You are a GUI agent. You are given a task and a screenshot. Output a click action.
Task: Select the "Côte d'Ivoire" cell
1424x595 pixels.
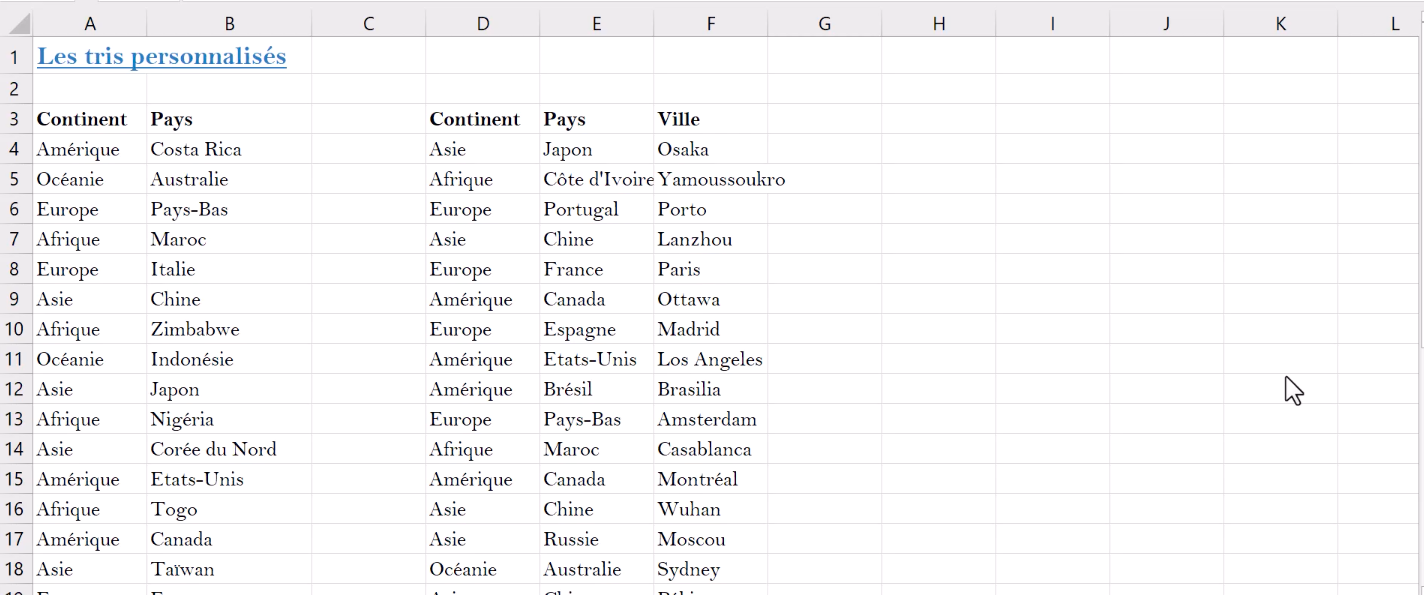pos(598,180)
